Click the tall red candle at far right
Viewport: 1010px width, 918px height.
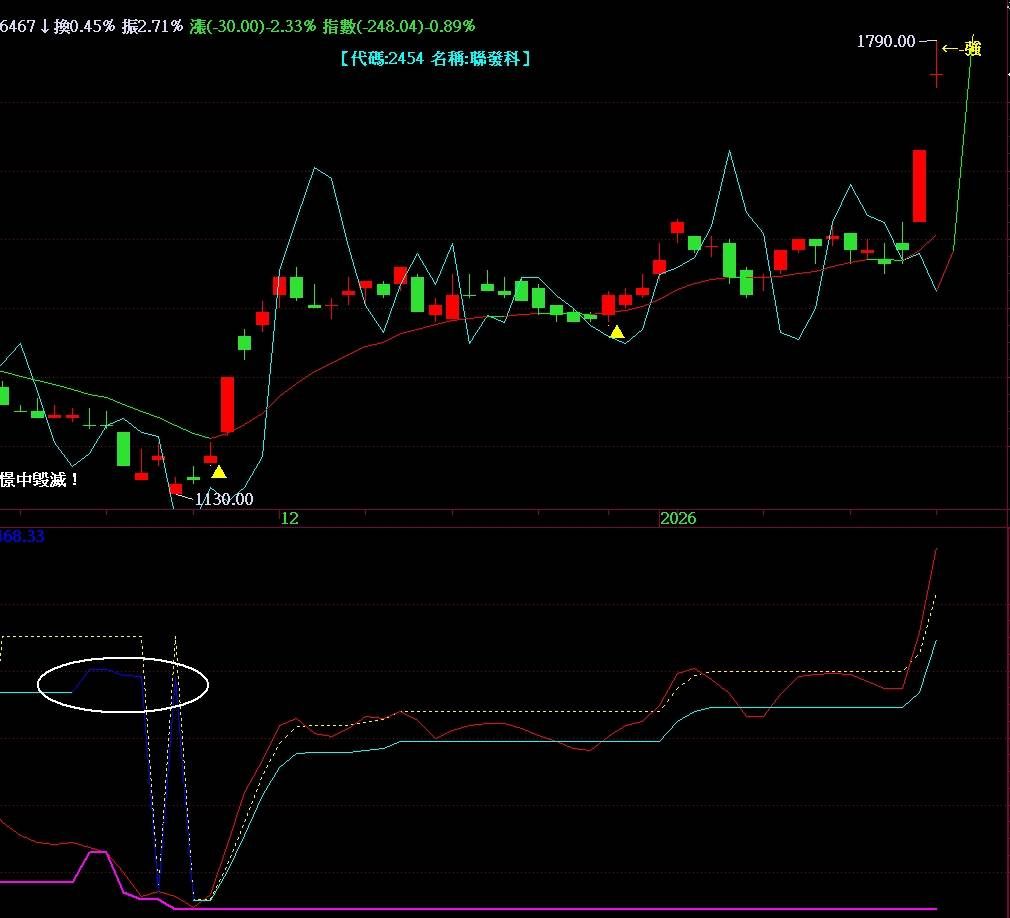tap(919, 186)
